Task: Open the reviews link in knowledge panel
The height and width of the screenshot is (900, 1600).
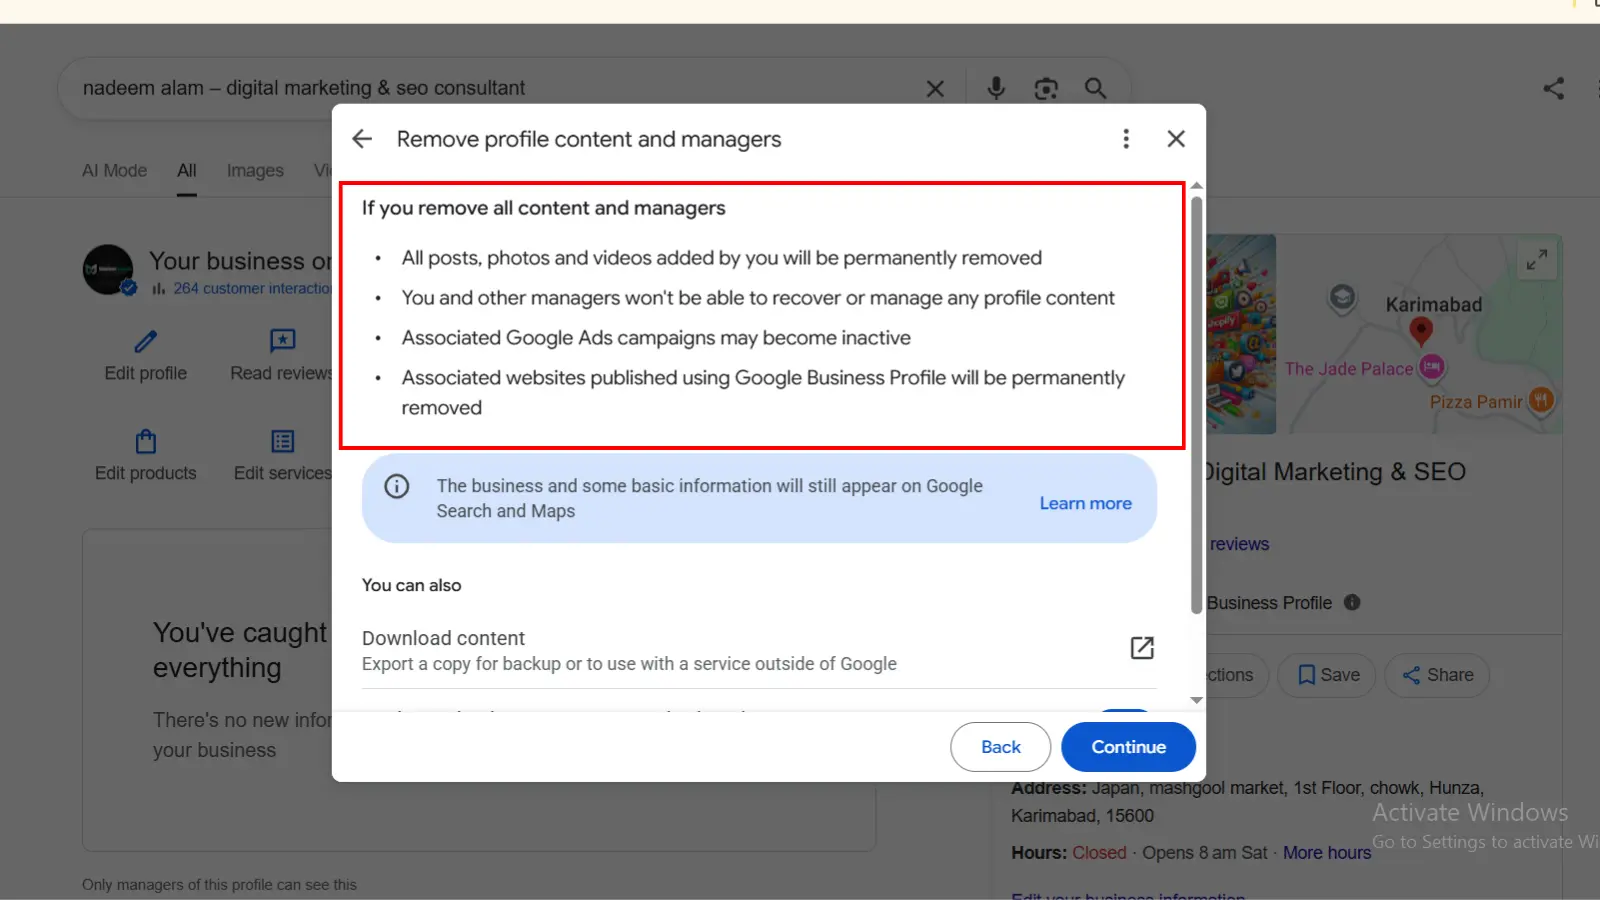Action: tap(1239, 544)
